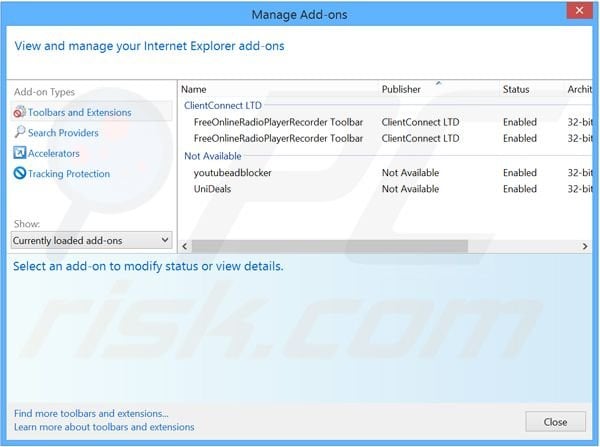
Task: Open Learn more about toolbars and extensions
Action: [104, 427]
